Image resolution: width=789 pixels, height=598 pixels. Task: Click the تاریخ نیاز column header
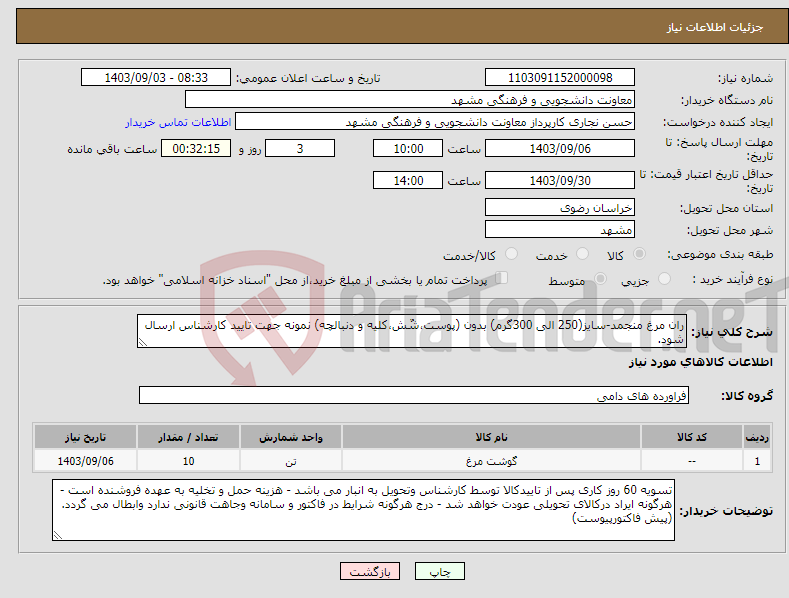85,437
